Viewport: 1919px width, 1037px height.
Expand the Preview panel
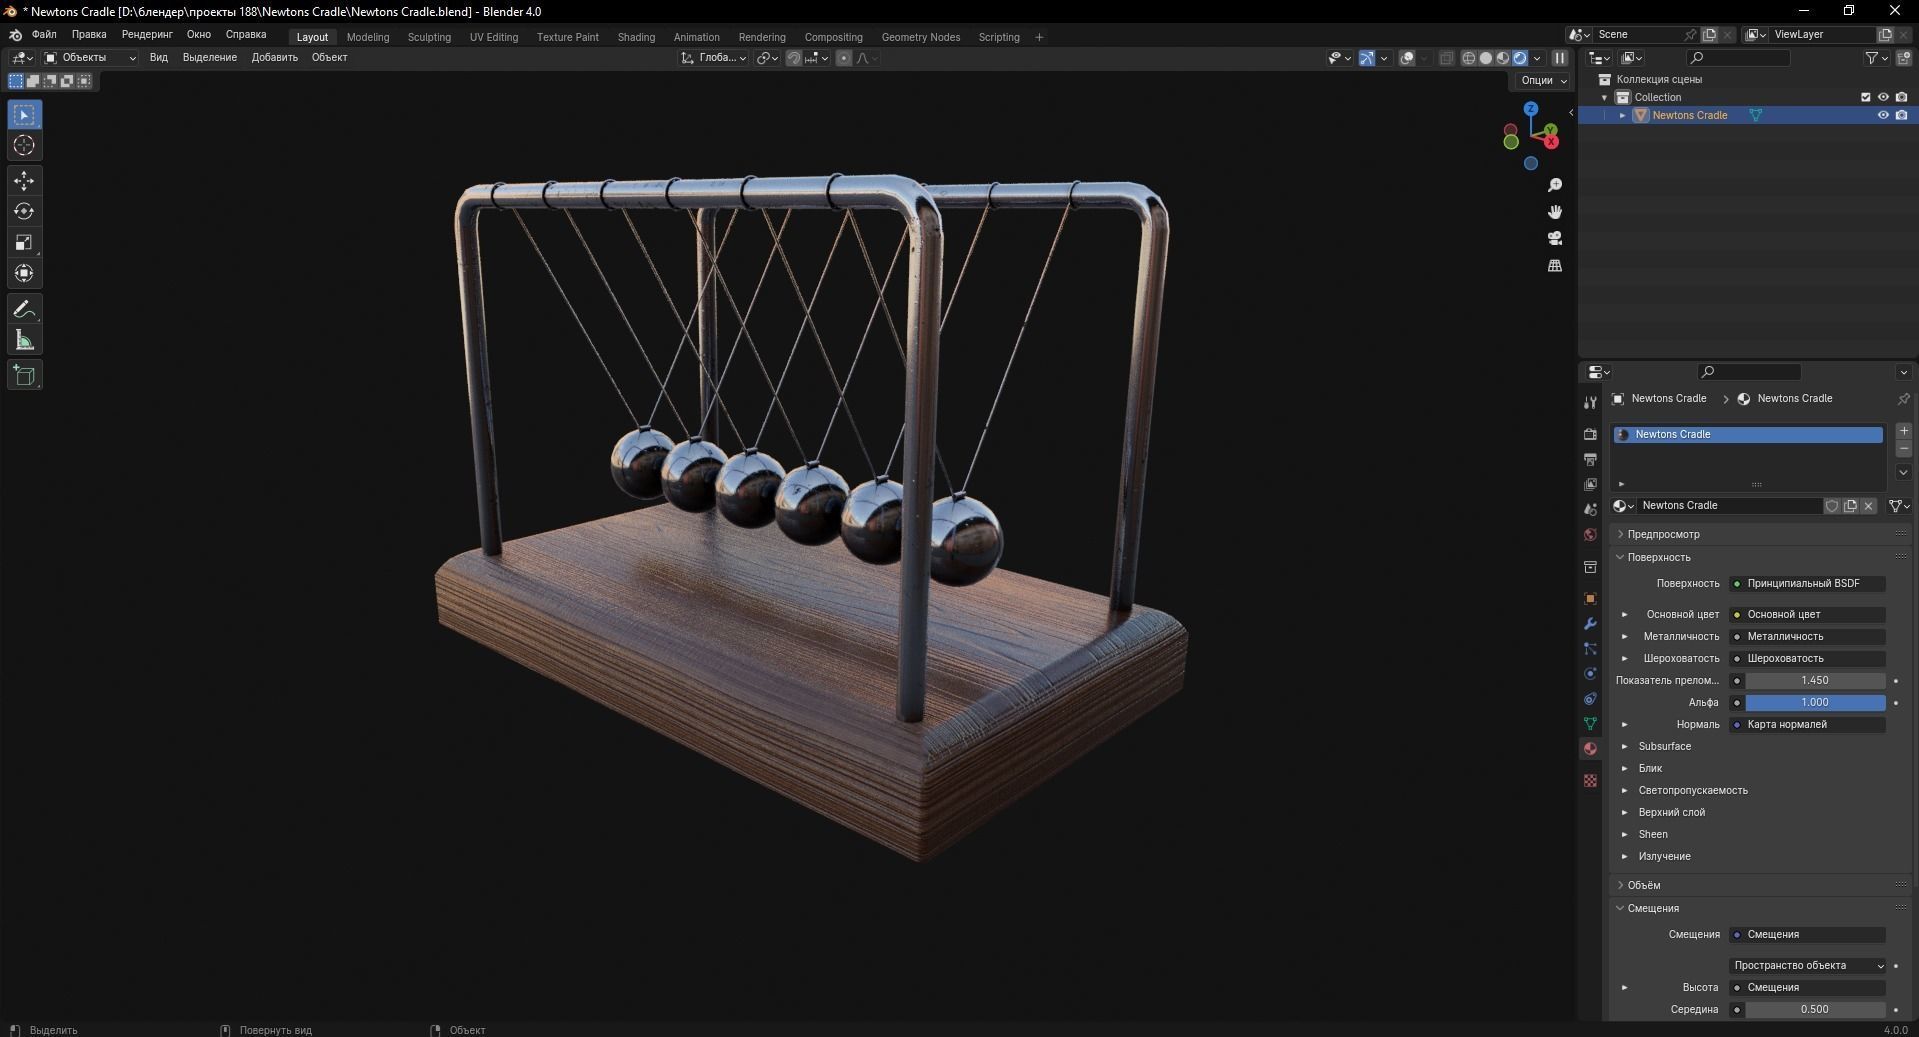pos(1663,534)
